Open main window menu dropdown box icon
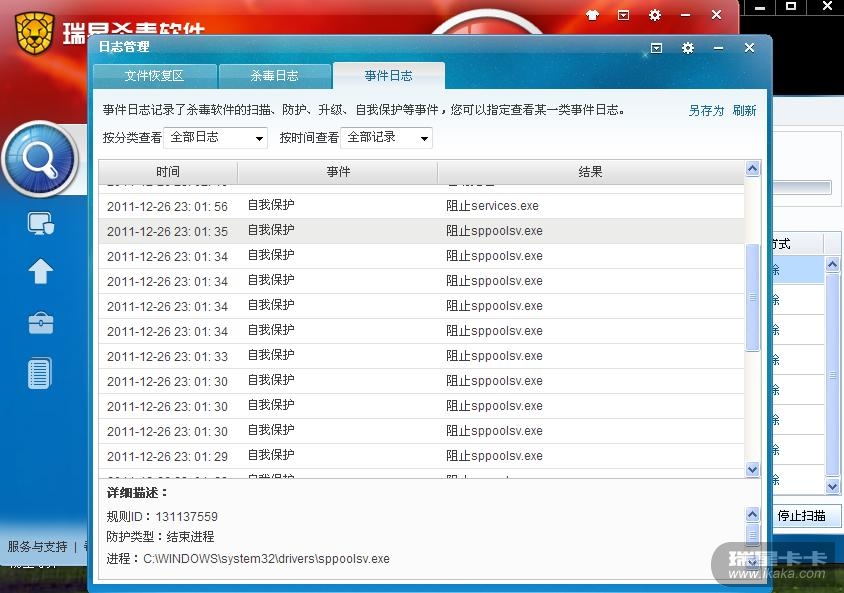 tap(623, 15)
